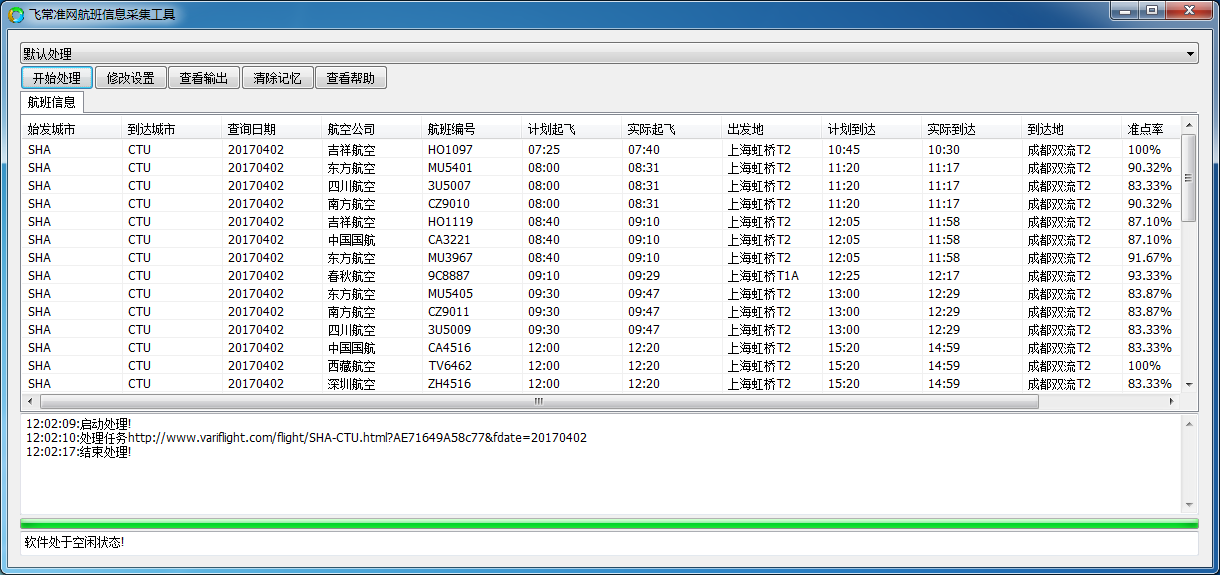Image resolution: width=1220 pixels, height=575 pixels.
Task: Click the 计划起飞 column header
Action: coord(572,129)
